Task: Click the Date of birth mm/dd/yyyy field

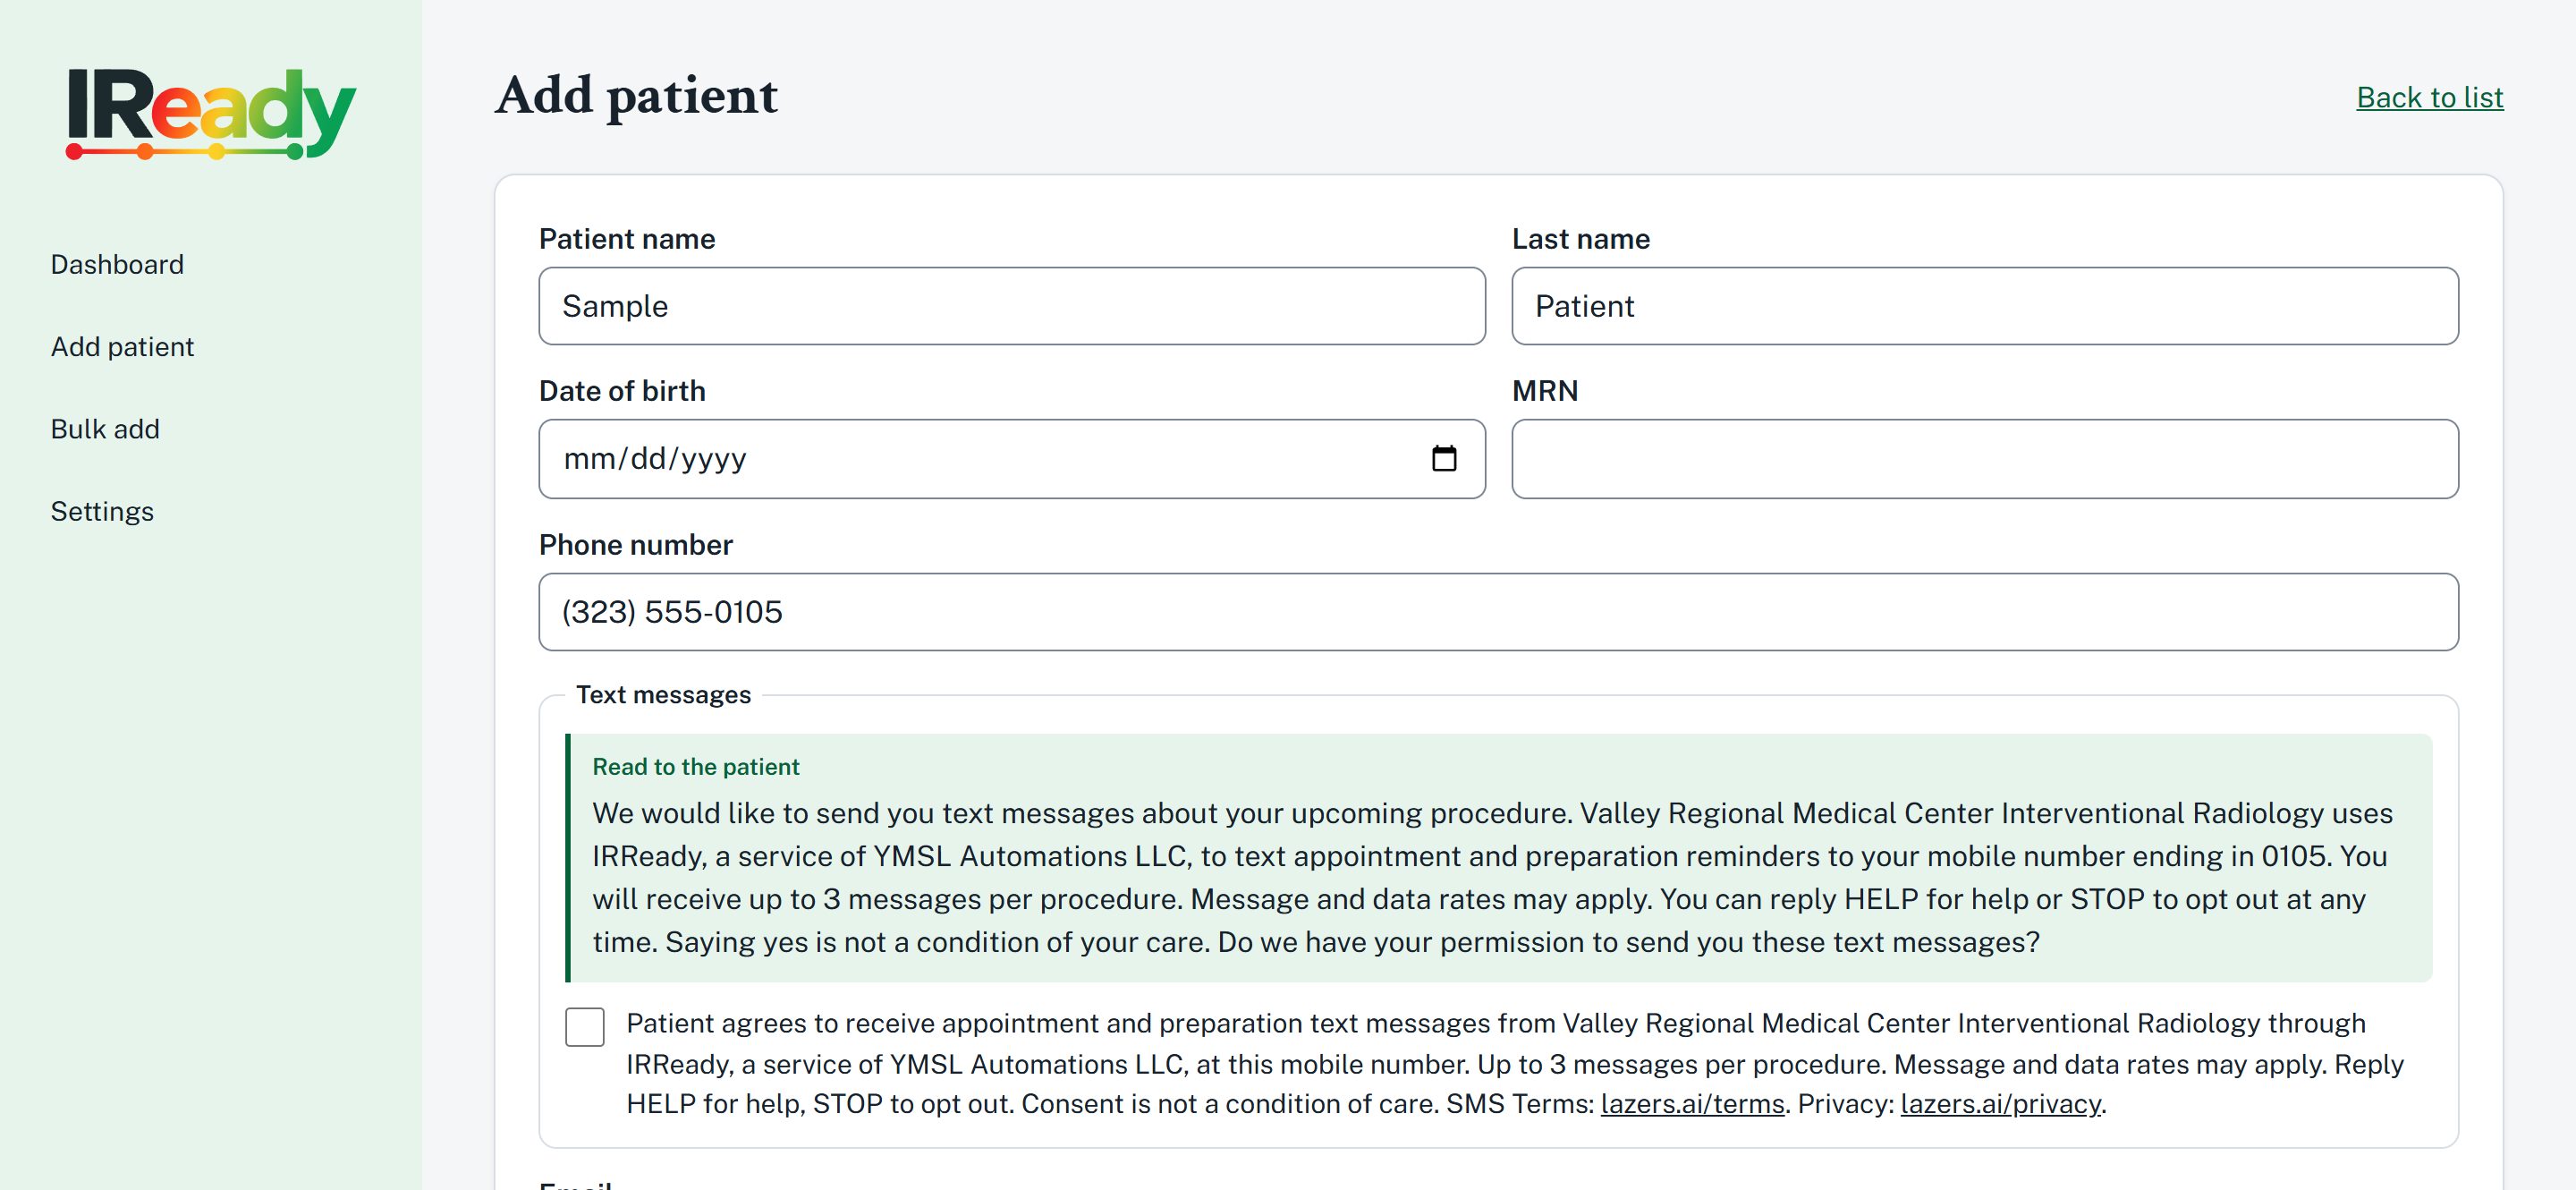Action: [1012, 459]
